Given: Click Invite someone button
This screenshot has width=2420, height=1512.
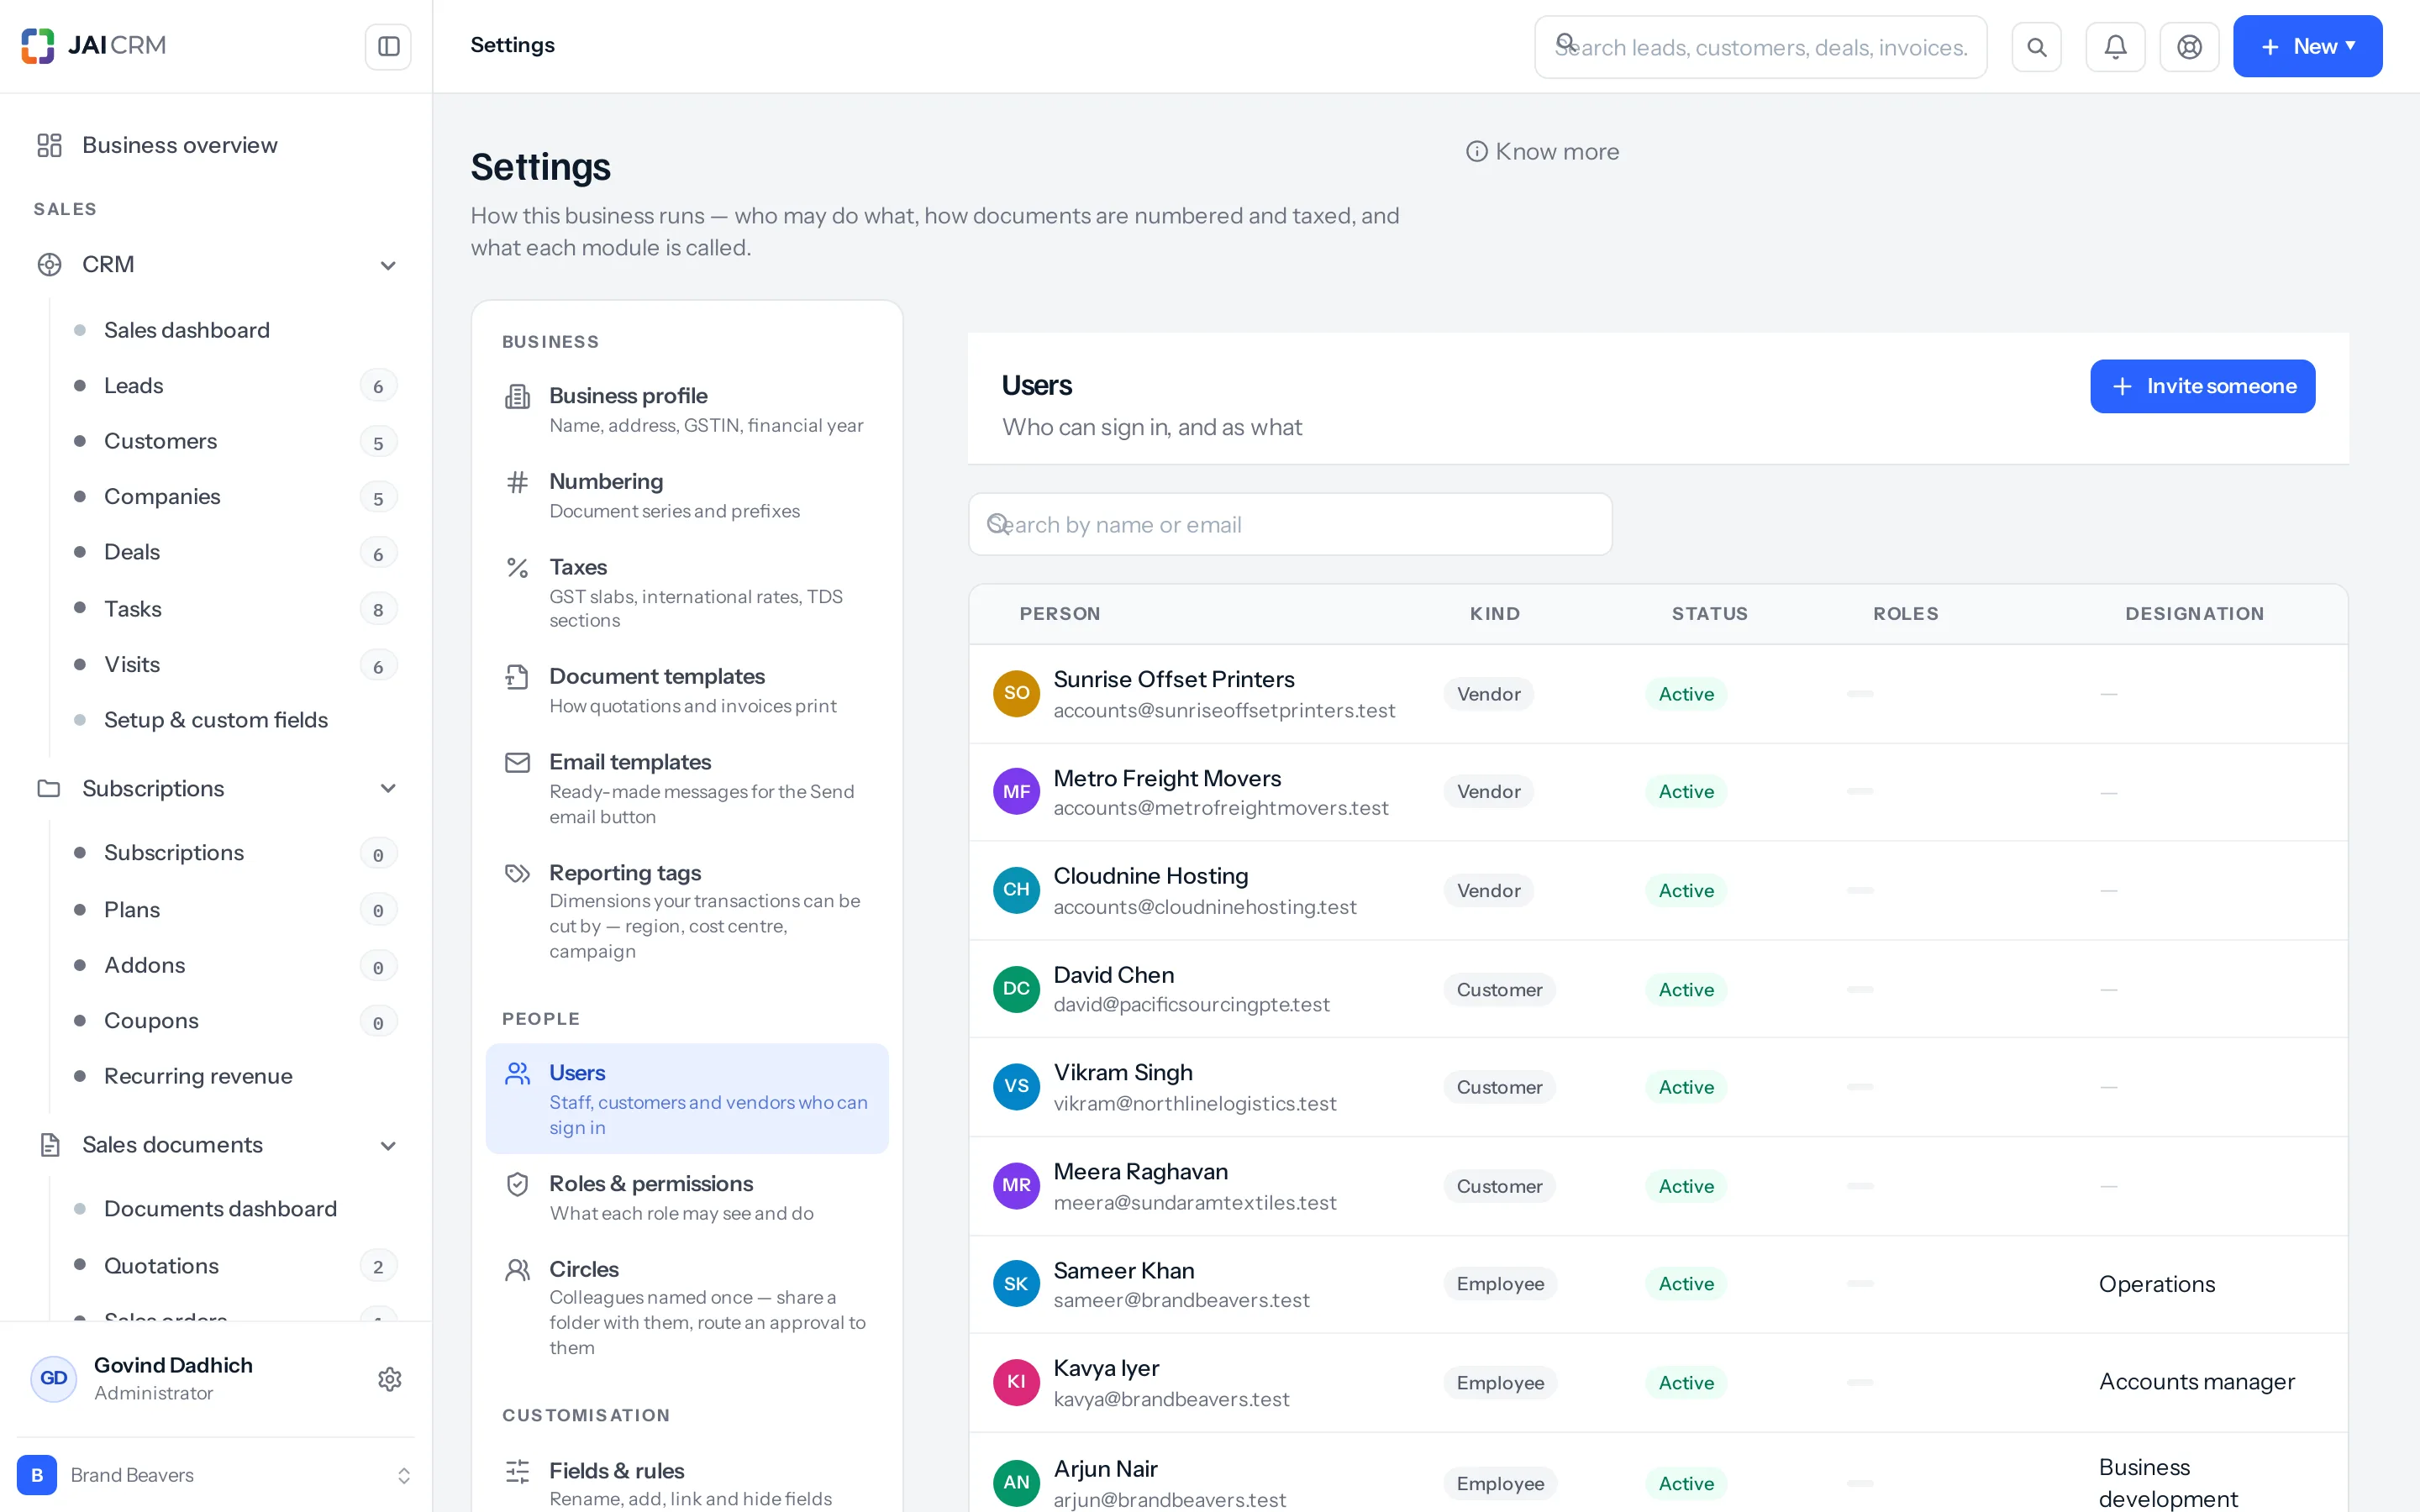Looking at the screenshot, I should pyautogui.click(x=2202, y=386).
